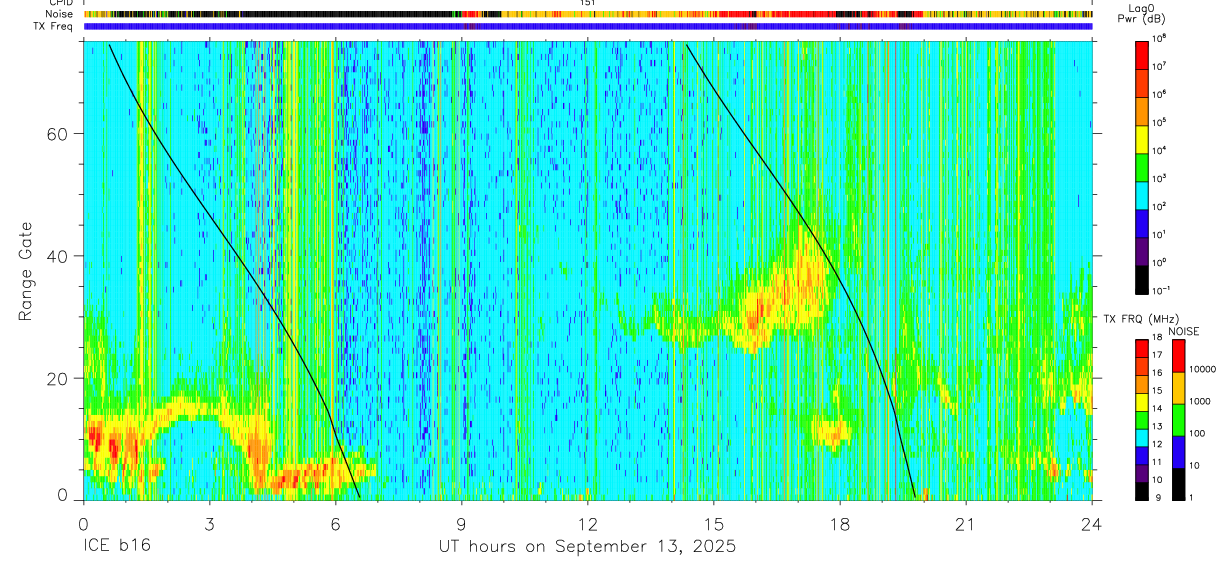
Task: Click the x-axis tick label '9'
Action: coord(461,524)
